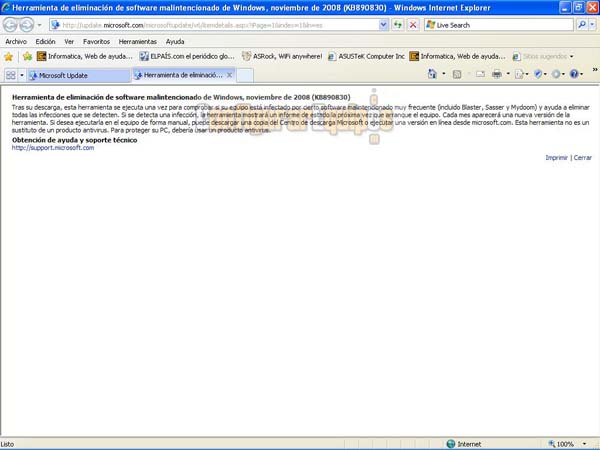Open the Ayuda menu
This screenshot has width=600, height=450.
pos(175,41)
